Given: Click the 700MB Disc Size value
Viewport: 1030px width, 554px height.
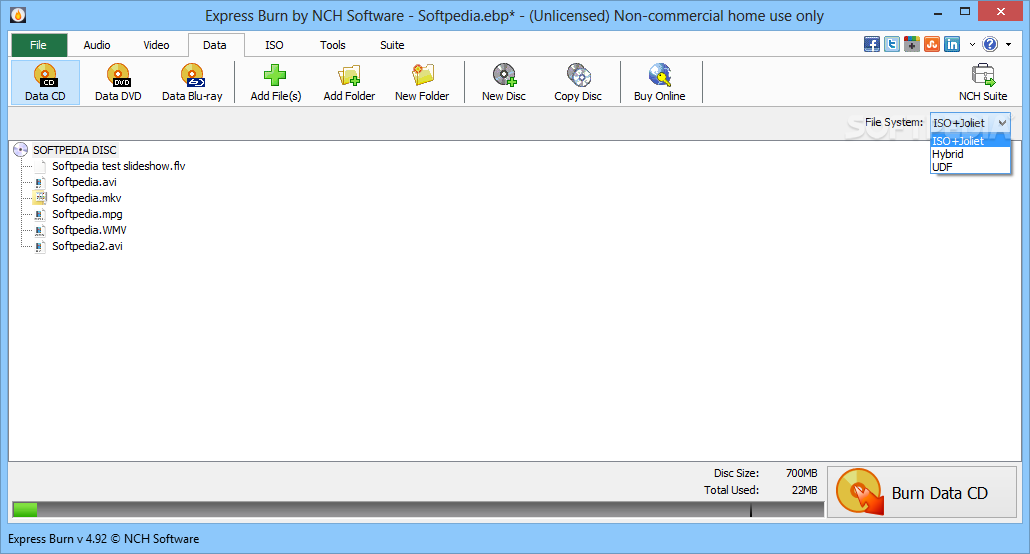Looking at the screenshot, I should tap(801, 473).
